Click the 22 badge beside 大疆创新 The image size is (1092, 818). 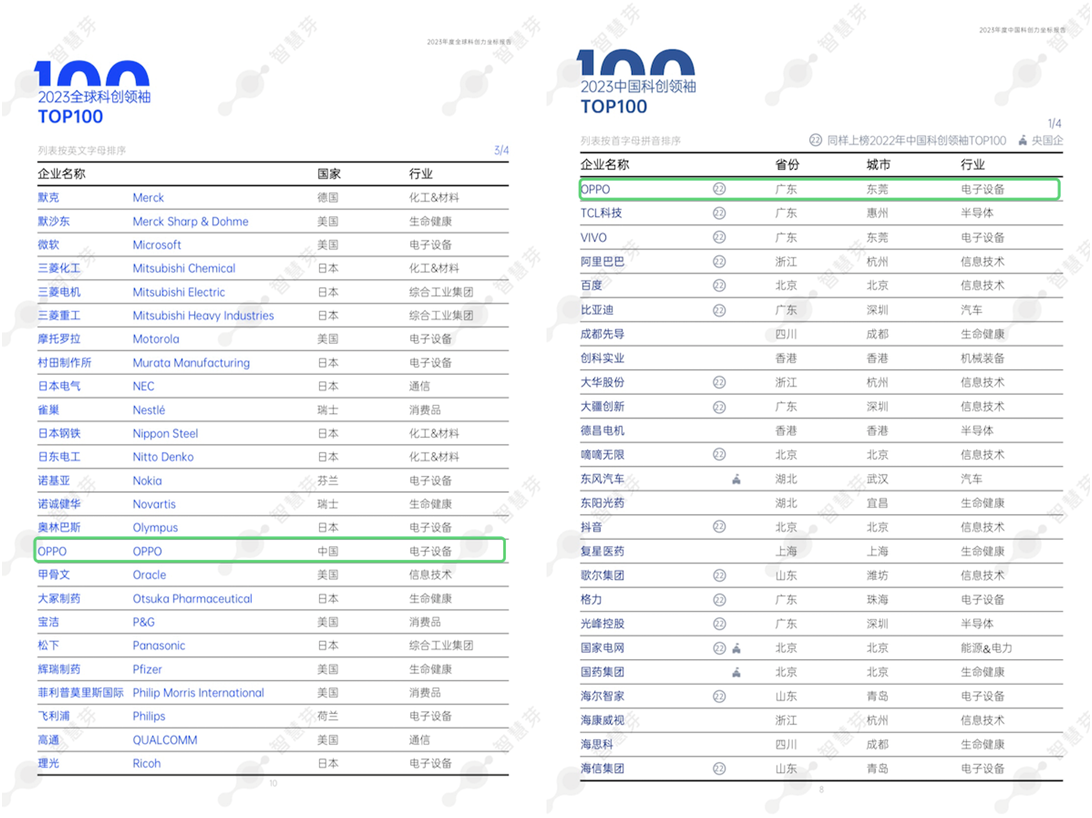[x=719, y=407]
